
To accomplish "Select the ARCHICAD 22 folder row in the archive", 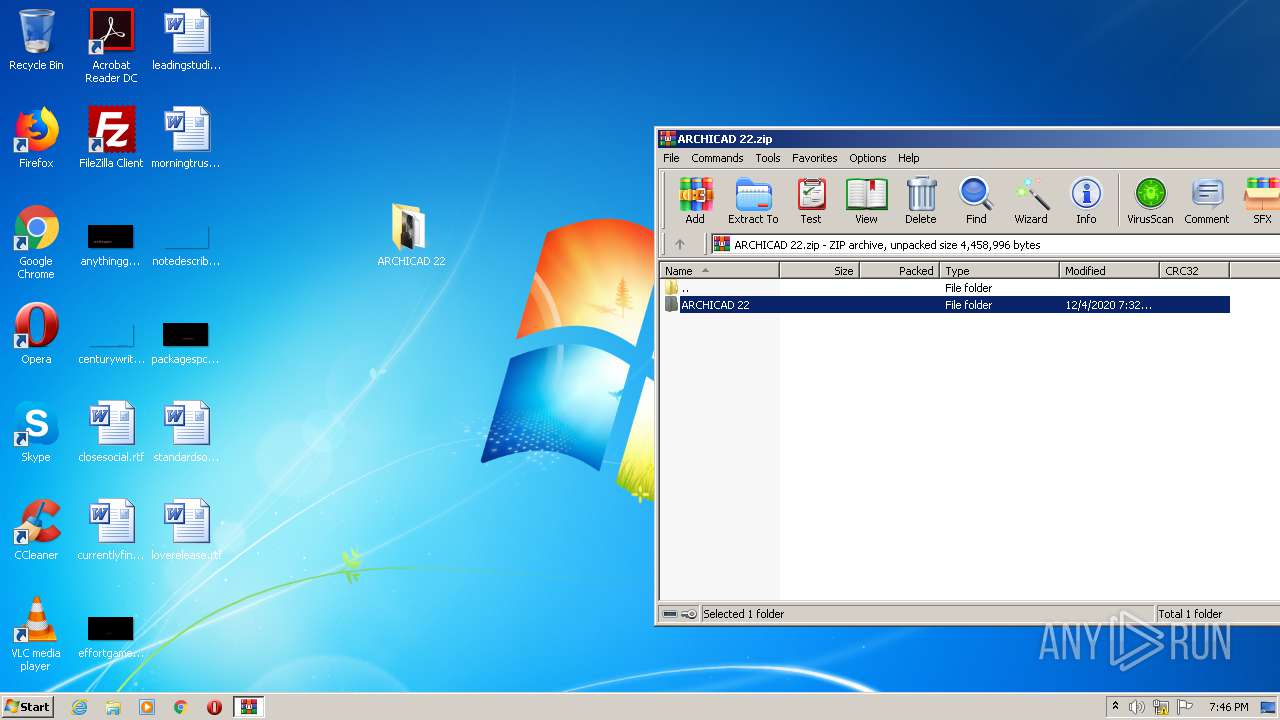I will [945, 305].
